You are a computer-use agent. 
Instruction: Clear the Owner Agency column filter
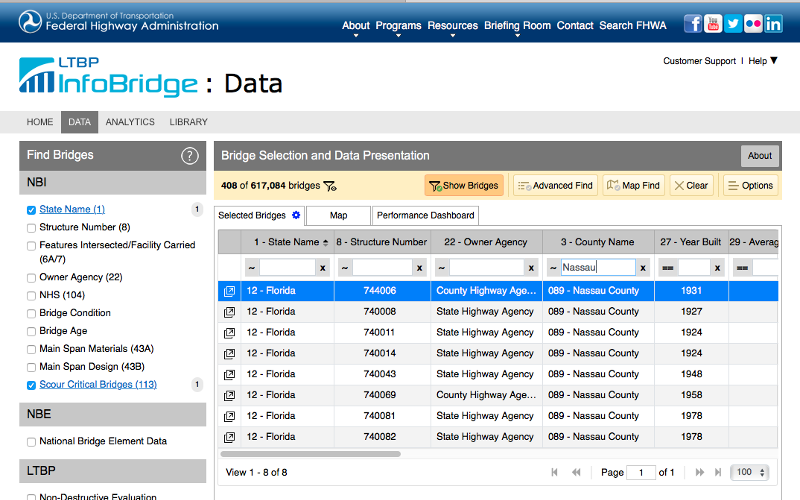531,268
